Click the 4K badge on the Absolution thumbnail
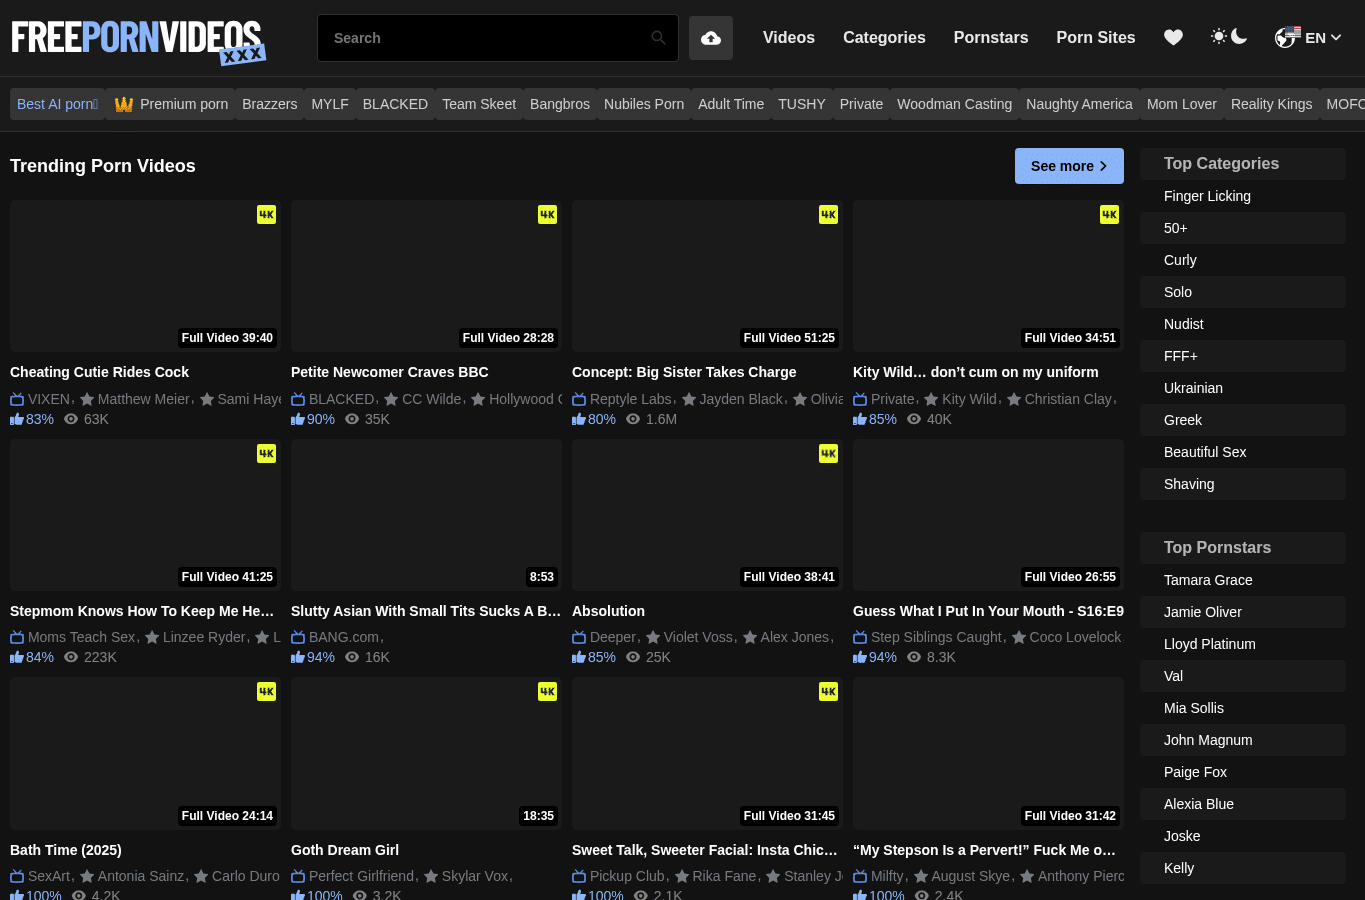This screenshot has width=1365, height=900. coord(829,453)
